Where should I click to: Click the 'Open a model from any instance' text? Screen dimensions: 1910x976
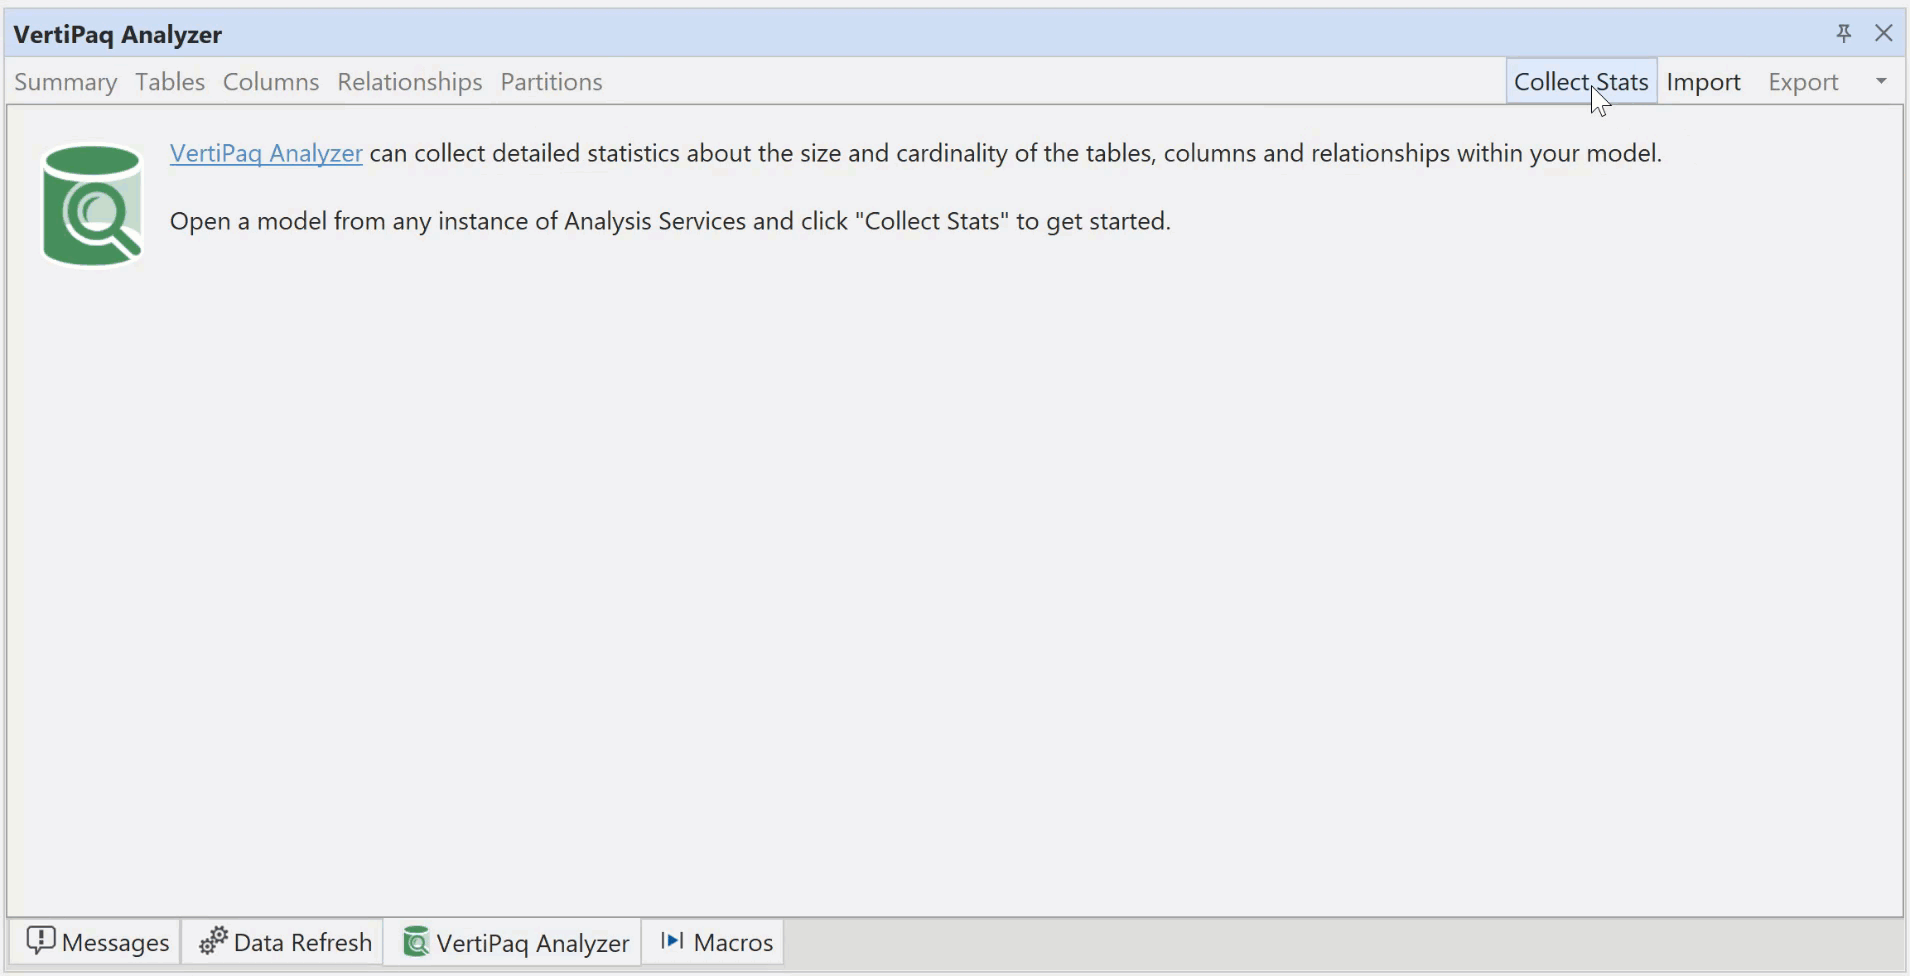point(670,221)
